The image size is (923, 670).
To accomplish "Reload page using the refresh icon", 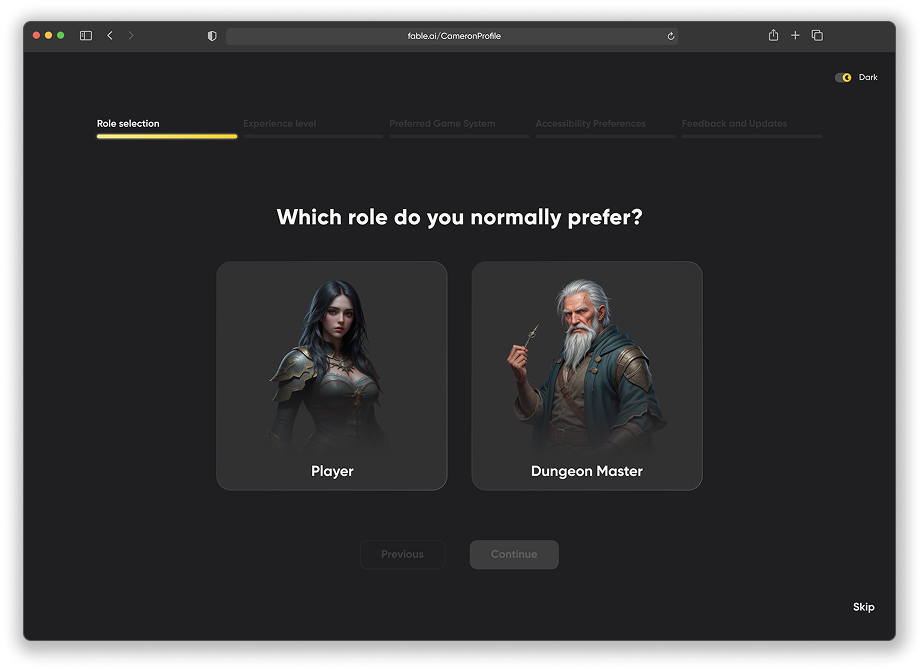I will [x=671, y=36].
